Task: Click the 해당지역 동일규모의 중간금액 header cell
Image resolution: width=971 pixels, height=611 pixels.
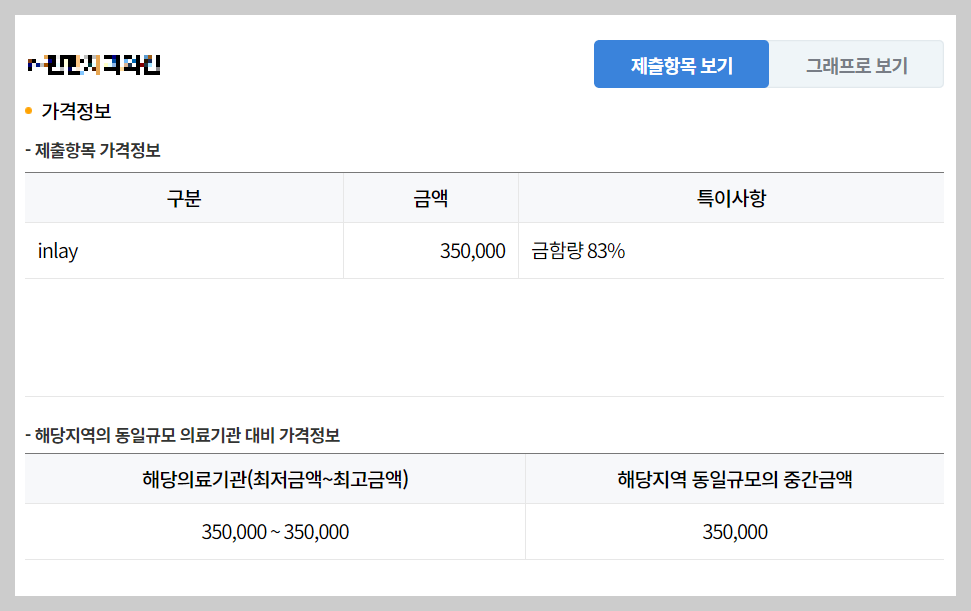Action: [x=734, y=479]
